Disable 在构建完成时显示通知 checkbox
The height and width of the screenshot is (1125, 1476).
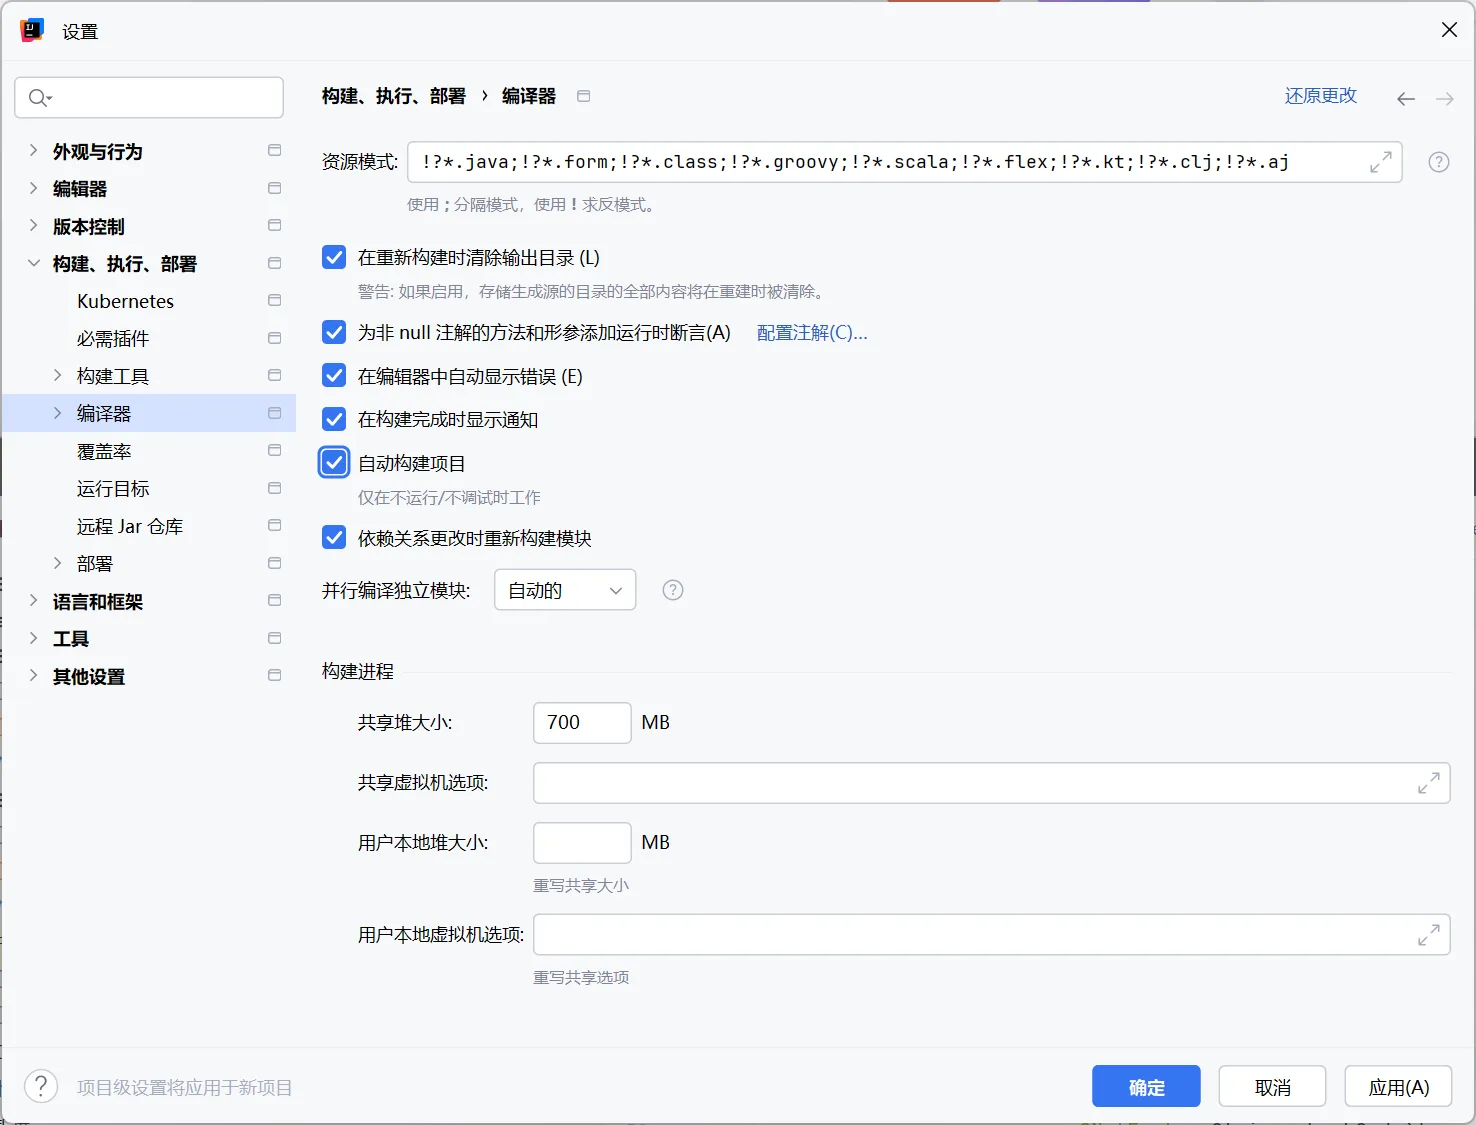[x=334, y=420]
